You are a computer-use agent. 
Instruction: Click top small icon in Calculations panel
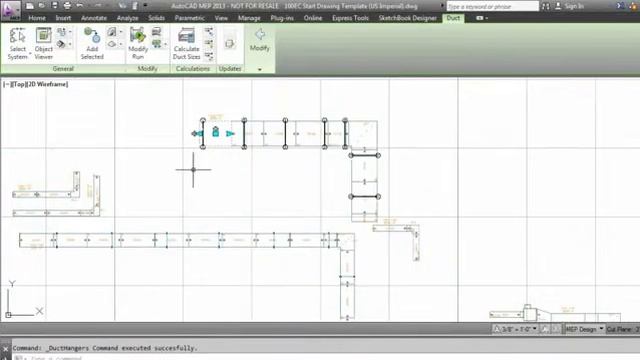pyautogui.click(x=209, y=31)
